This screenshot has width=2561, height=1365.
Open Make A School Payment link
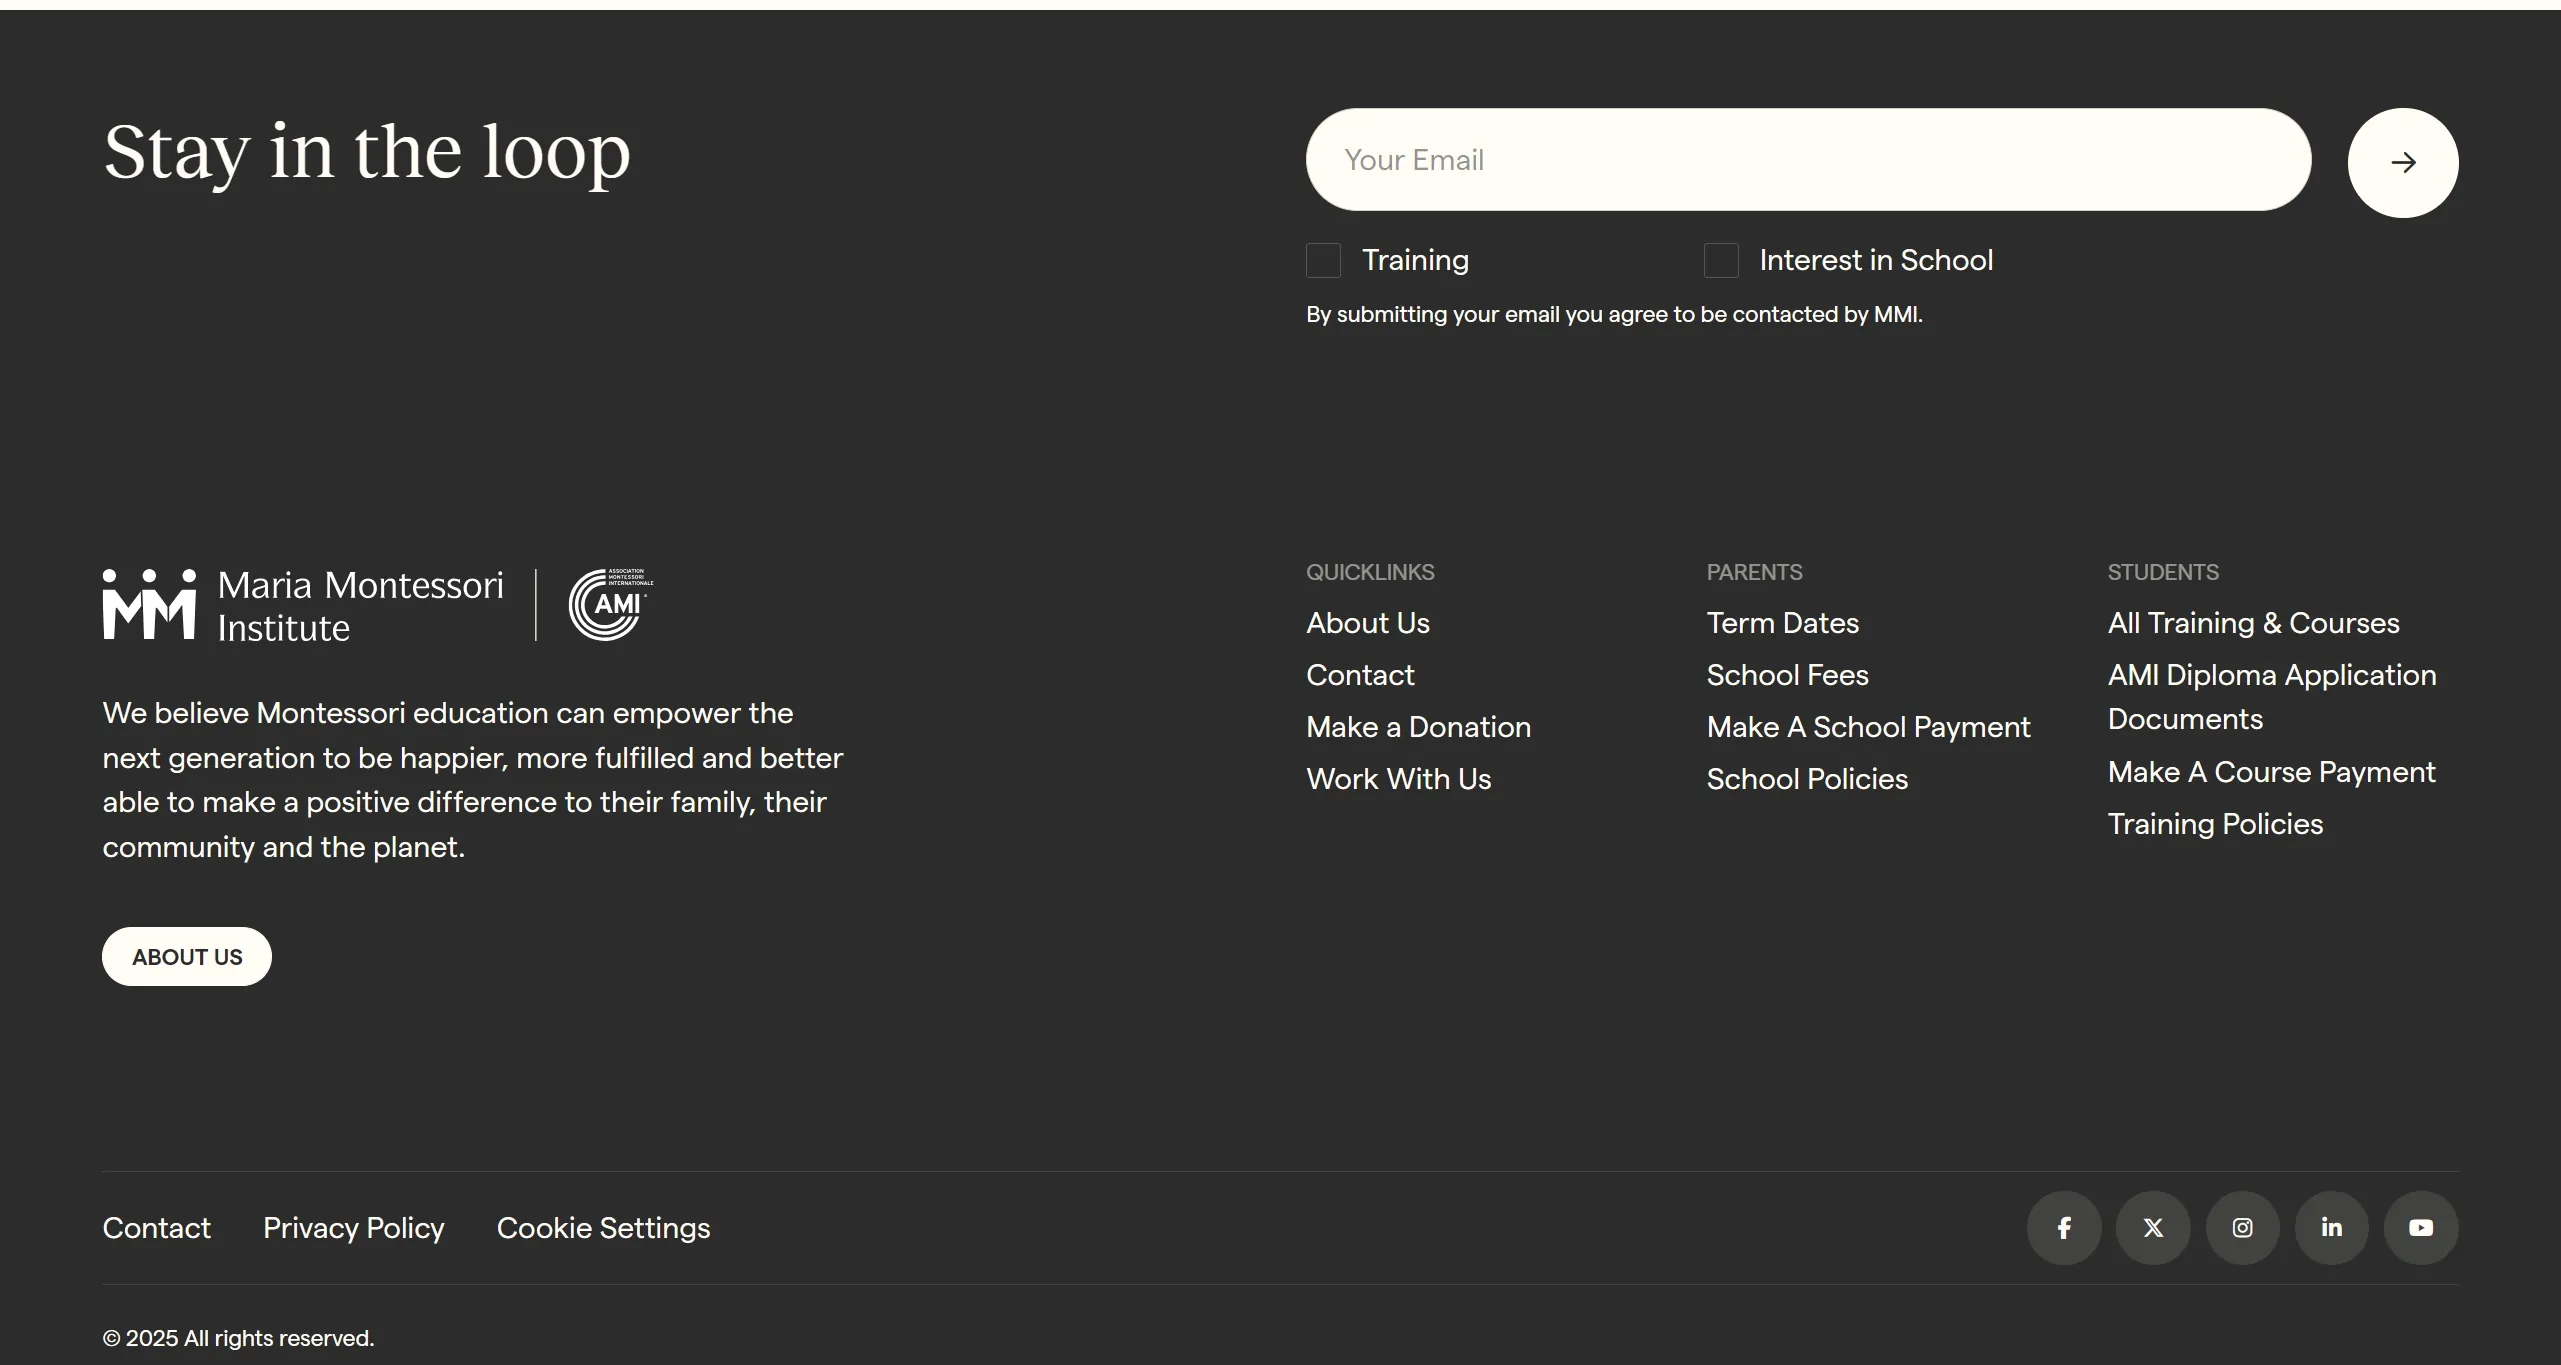pyautogui.click(x=1867, y=727)
